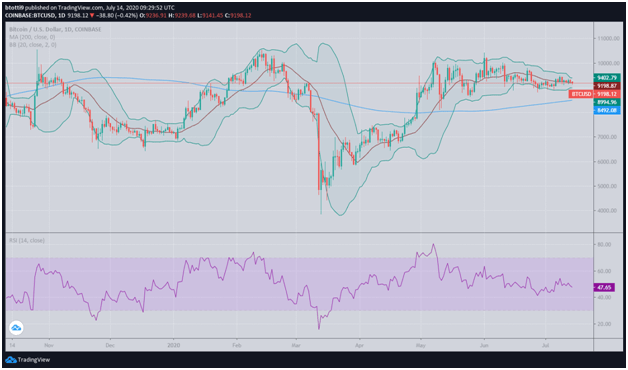Click the Jun label on the time axis
Viewport: 628px width, 370px height.
click(484, 344)
